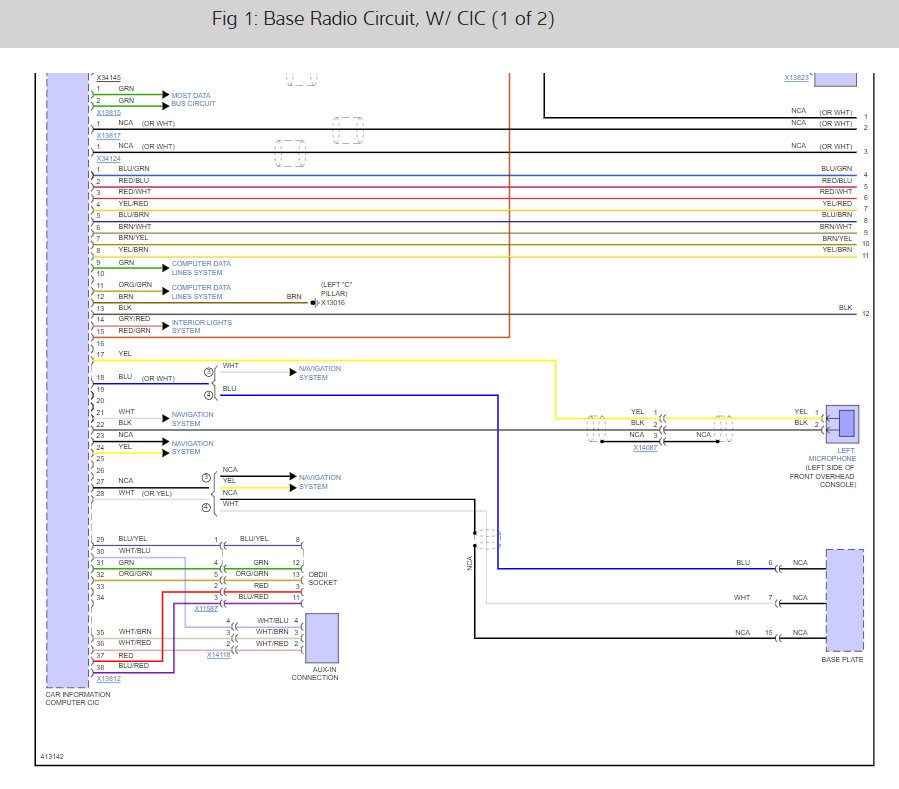This screenshot has width=899, height=789.
Task: Click the LEFT MICROPHONE label text
Action: pyautogui.click(x=832, y=455)
